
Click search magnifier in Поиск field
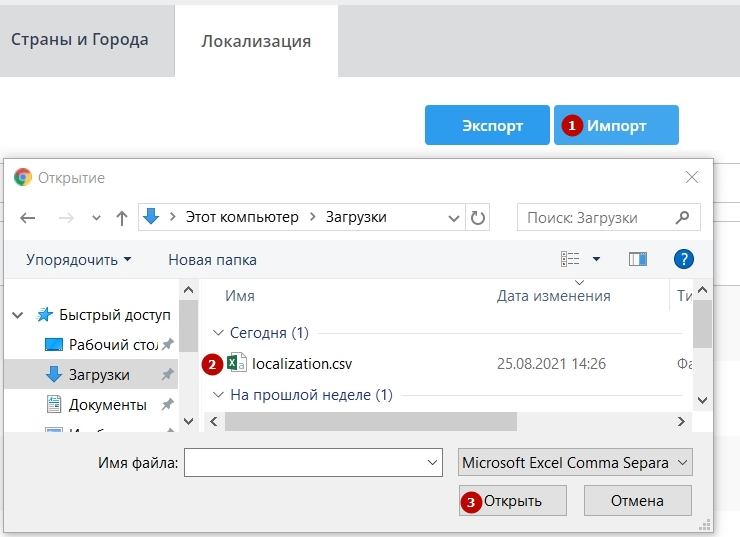(683, 217)
